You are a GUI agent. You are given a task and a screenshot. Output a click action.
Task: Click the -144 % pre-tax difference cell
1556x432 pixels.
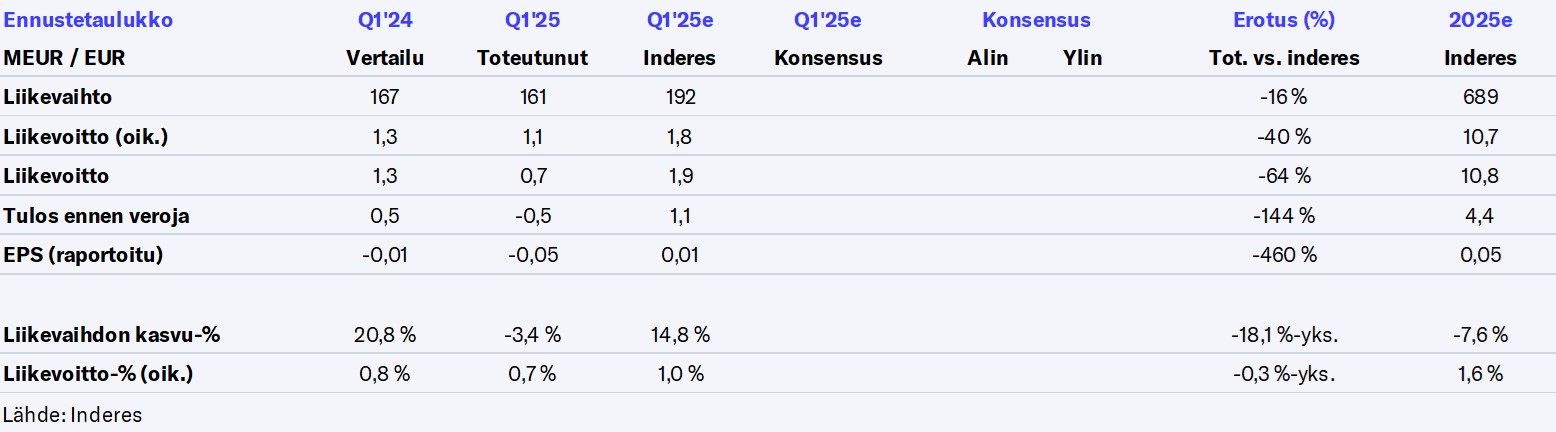pos(1284,216)
